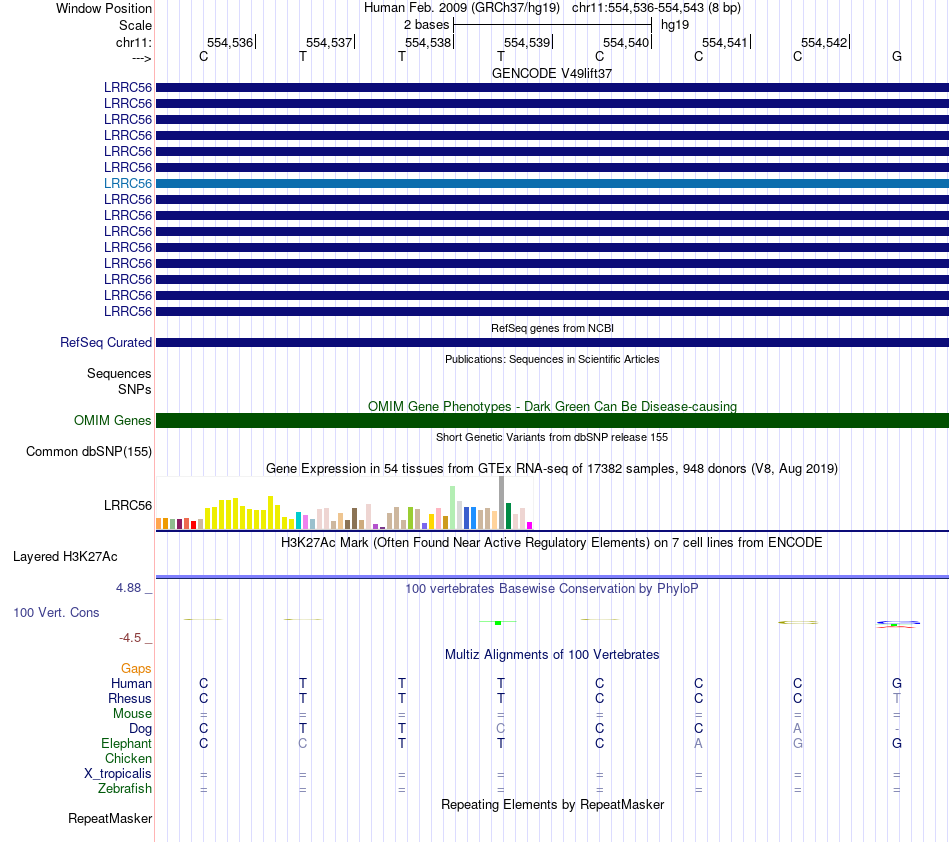
Task: Click the Layered H3K27Ac label
Action: click(65, 557)
